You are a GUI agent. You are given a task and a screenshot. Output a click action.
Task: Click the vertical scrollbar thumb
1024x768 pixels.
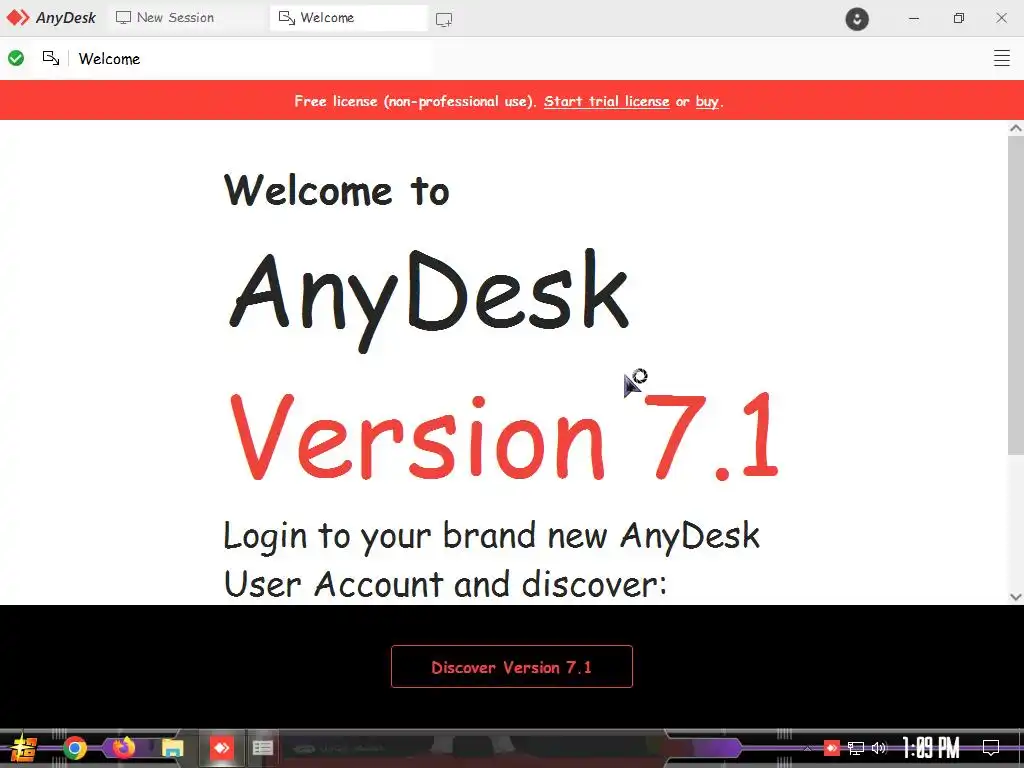coord(1016,295)
